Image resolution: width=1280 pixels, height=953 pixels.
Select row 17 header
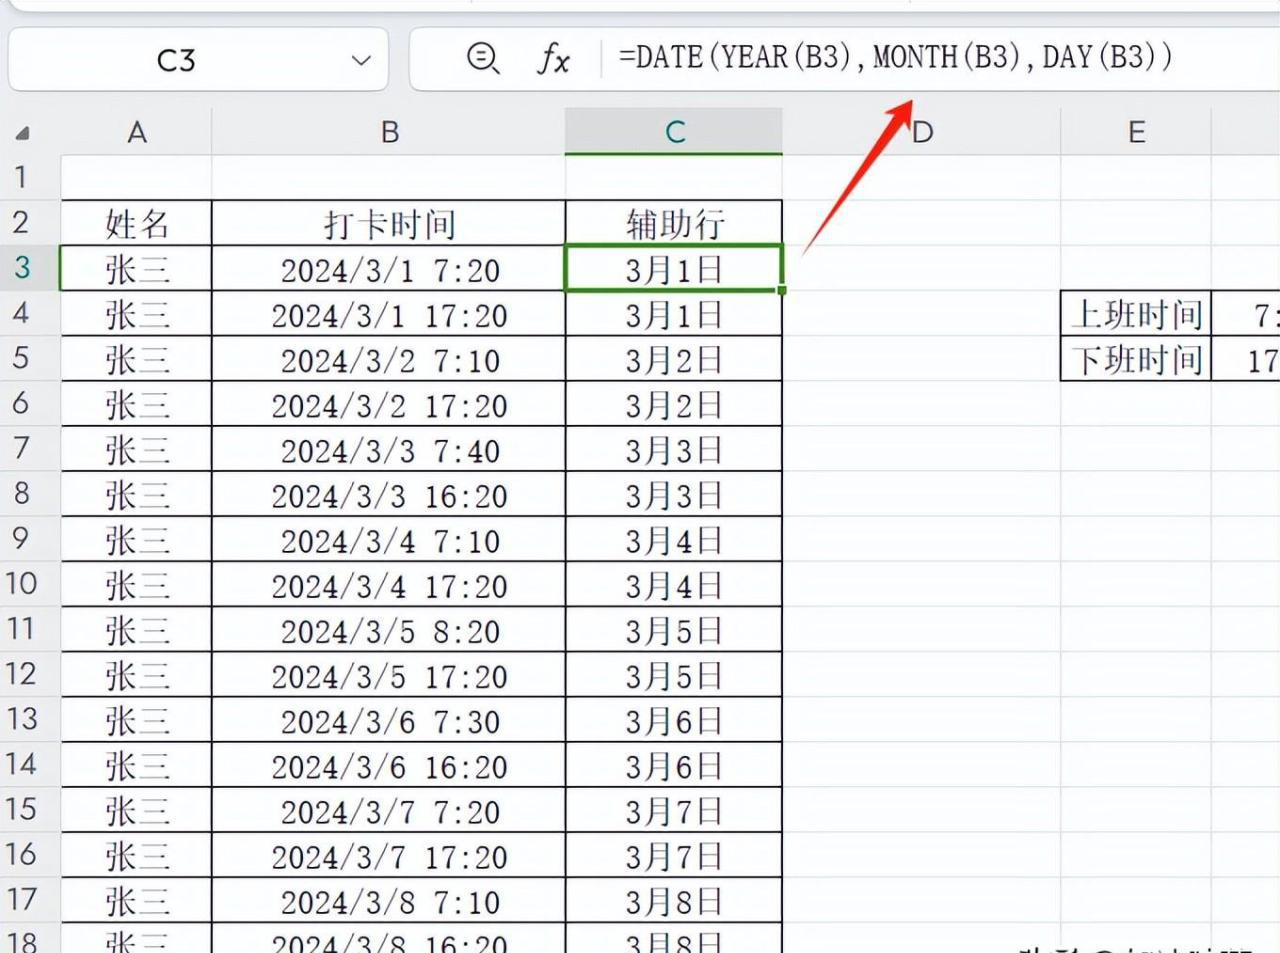coord(30,900)
